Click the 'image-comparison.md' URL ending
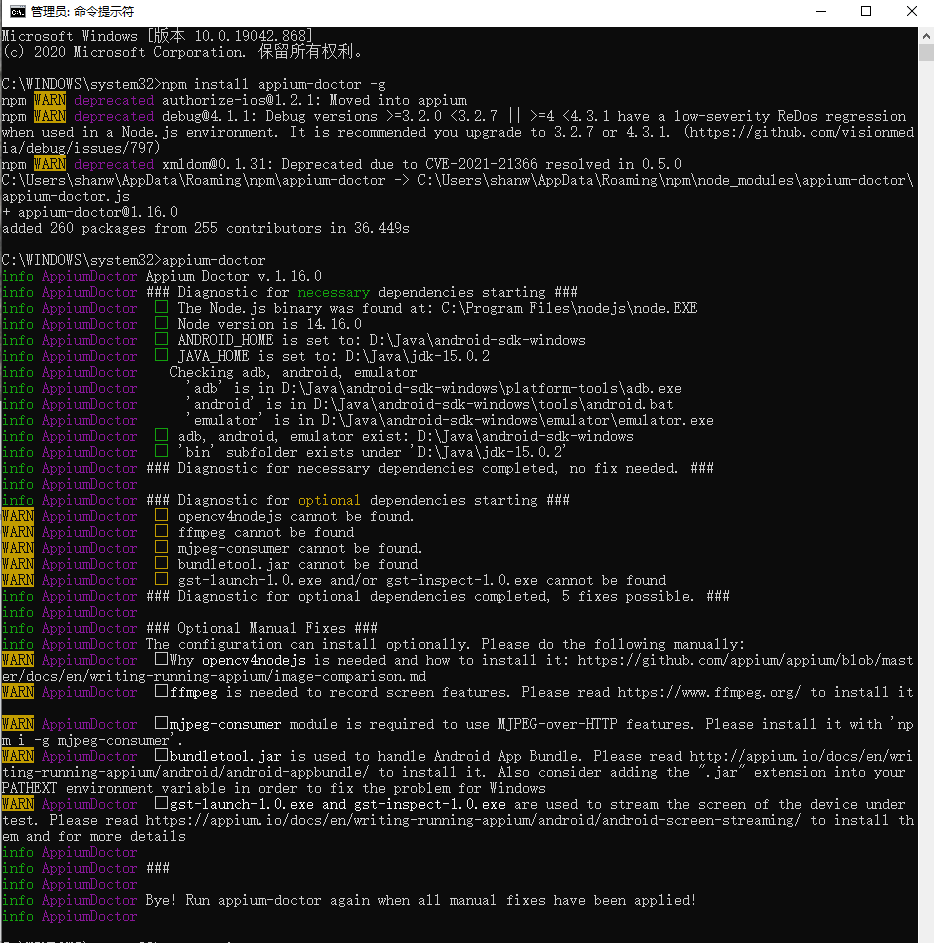Image resolution: width=934 pixels, height=943 pixels. tap(350, 677)
